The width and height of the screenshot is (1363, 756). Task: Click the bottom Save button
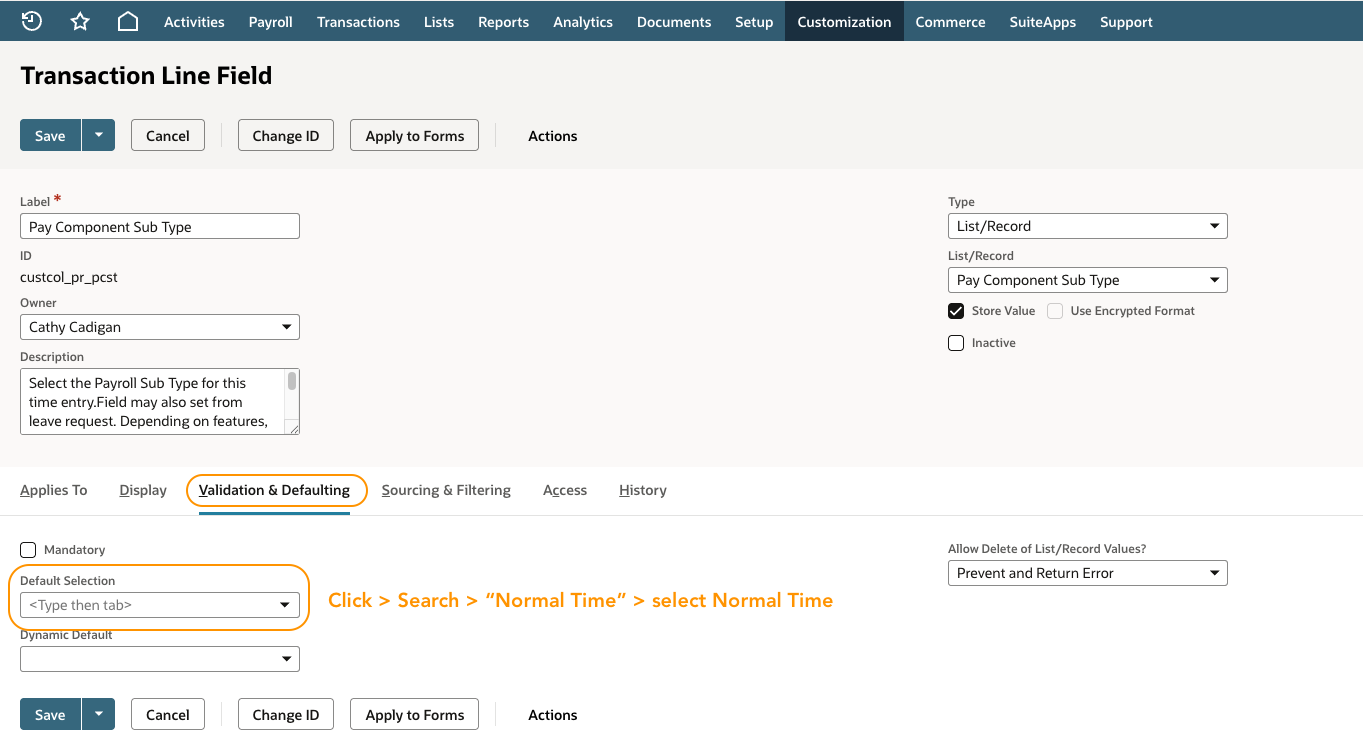(50, 714)
